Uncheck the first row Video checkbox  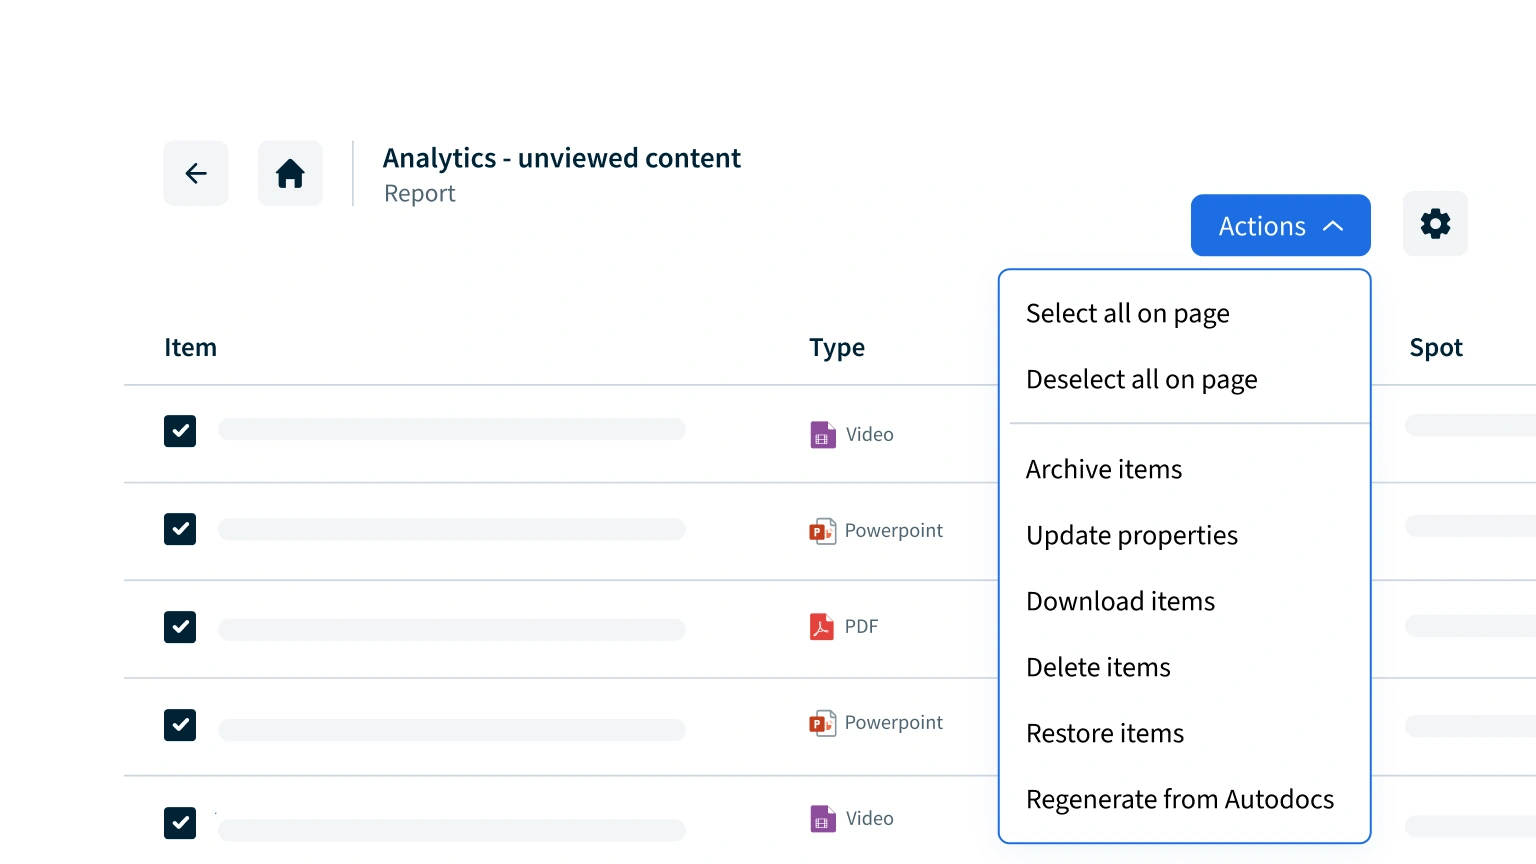[x=180, y=431]
